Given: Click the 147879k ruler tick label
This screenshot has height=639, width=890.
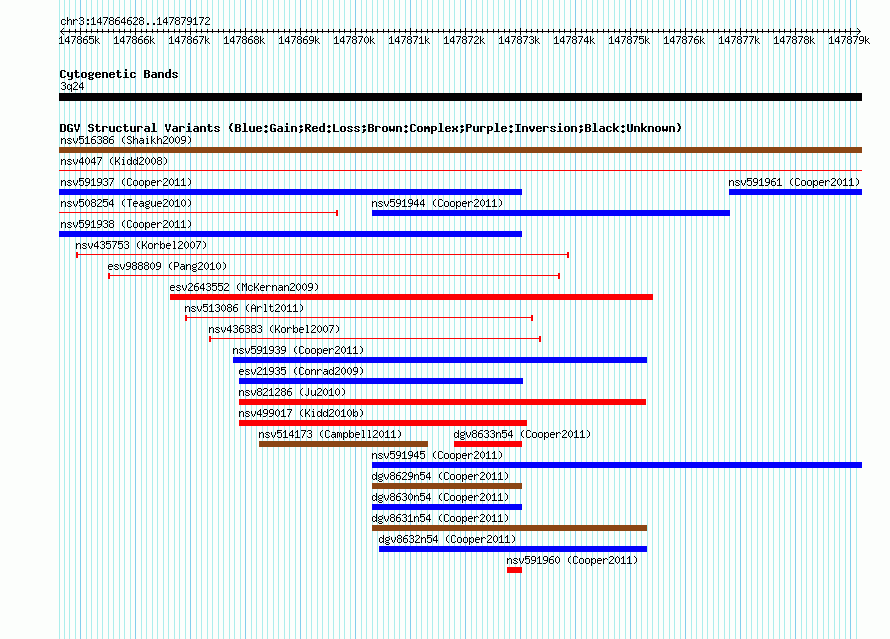Looking at the screenshot, I should (x=849, y=40).
